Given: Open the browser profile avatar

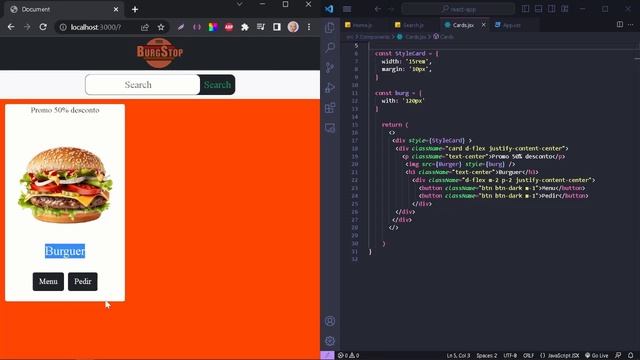Looking at the screenshot, I should 293,27.
